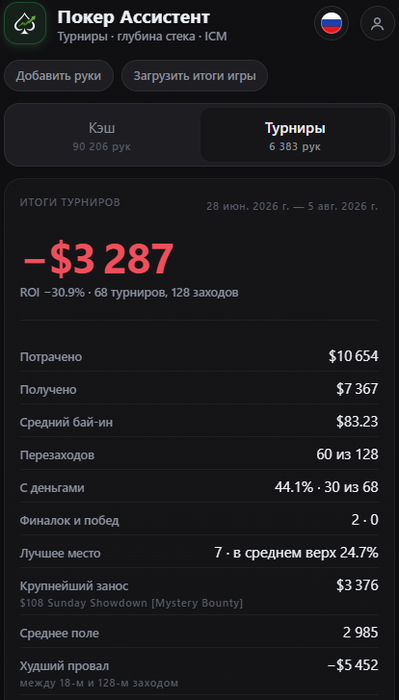Select the Средний бай-ин row

[199, 422]
